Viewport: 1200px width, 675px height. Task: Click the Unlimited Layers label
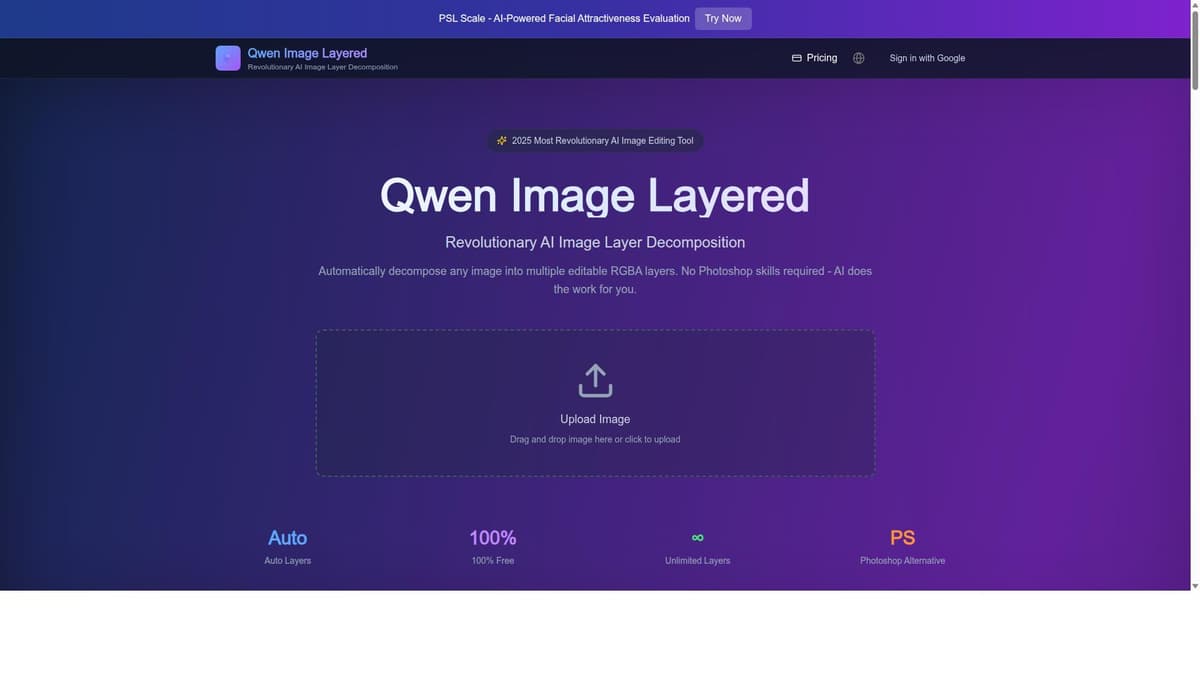coord(697,560)
